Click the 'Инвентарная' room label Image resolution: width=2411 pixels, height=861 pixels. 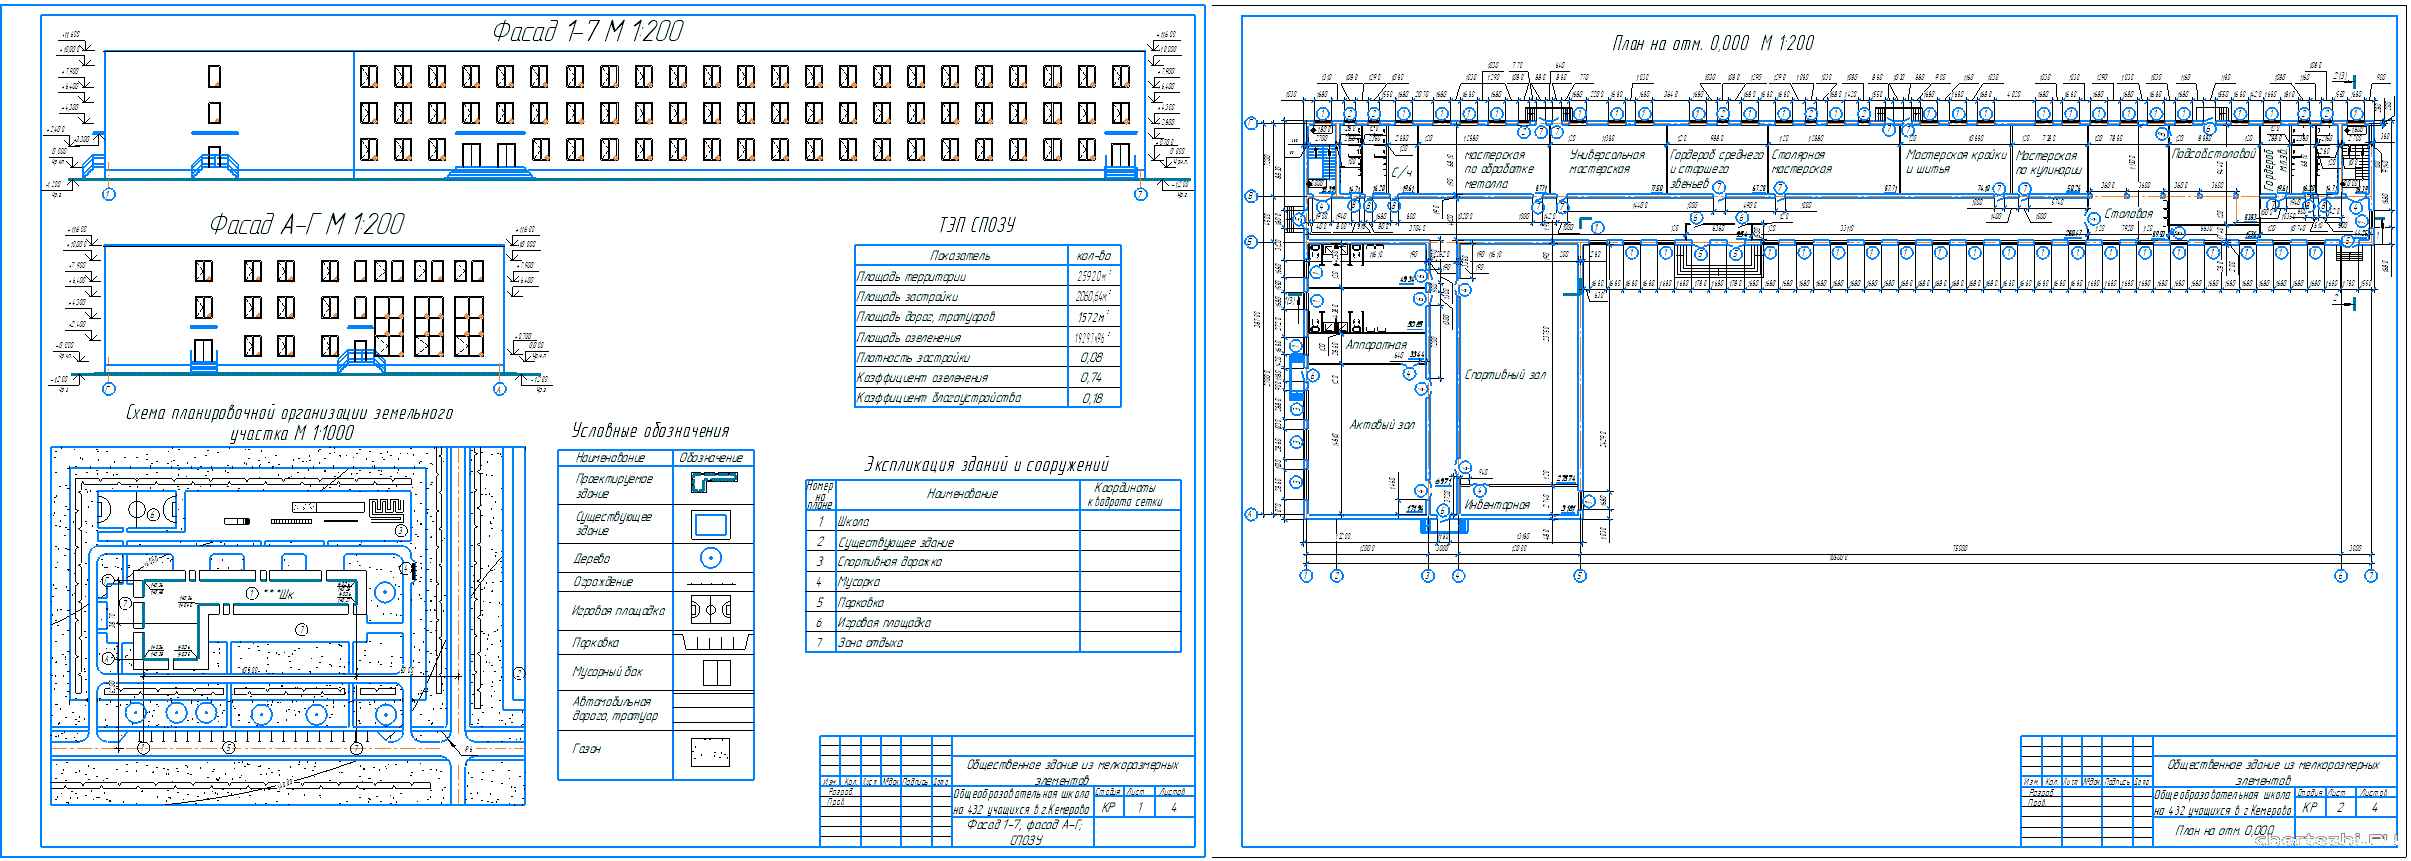[x=1497, y=505]
